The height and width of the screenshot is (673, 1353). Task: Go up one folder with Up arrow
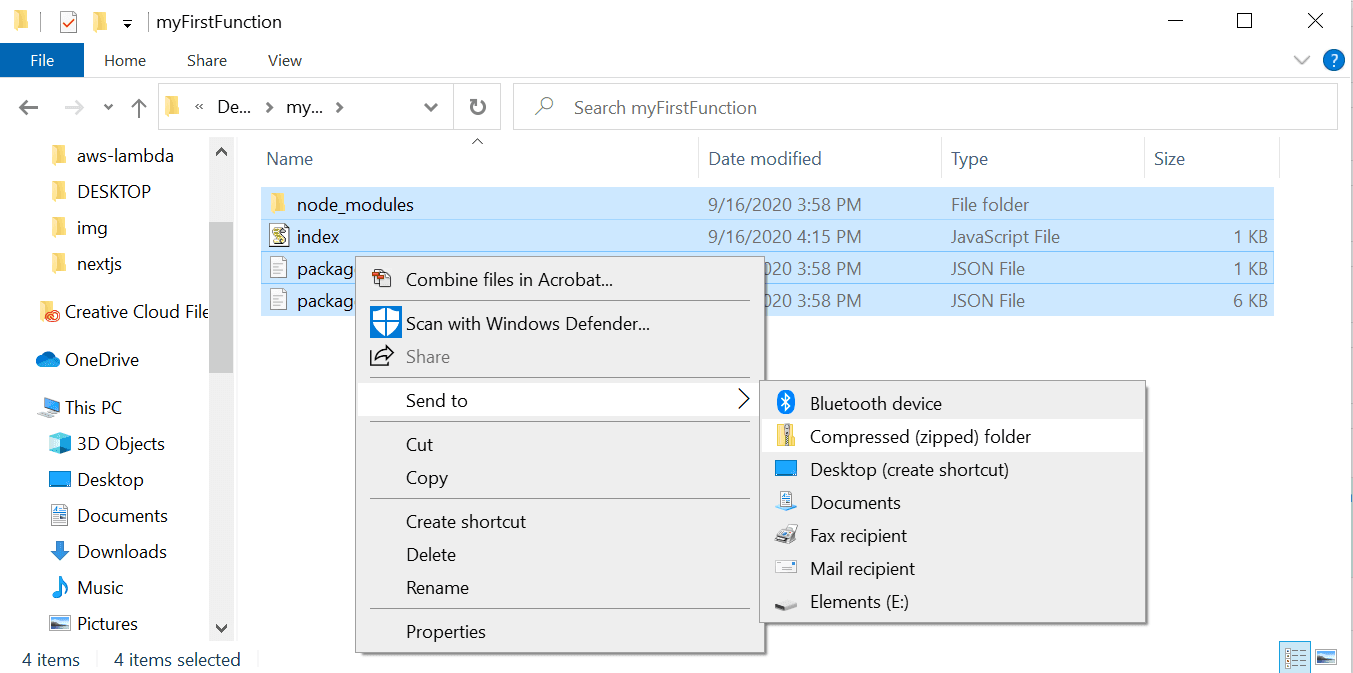139,108
